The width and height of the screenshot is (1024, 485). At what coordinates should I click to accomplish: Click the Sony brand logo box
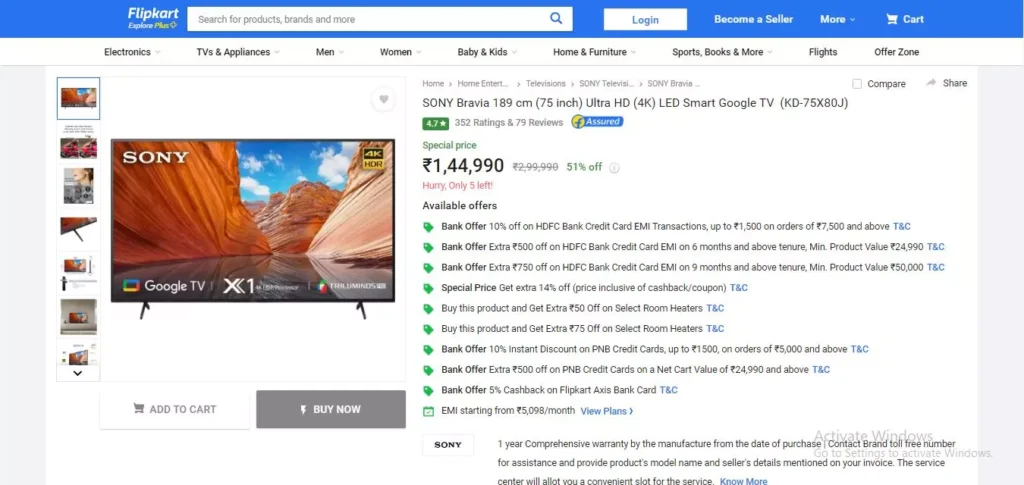pos(448,445)
